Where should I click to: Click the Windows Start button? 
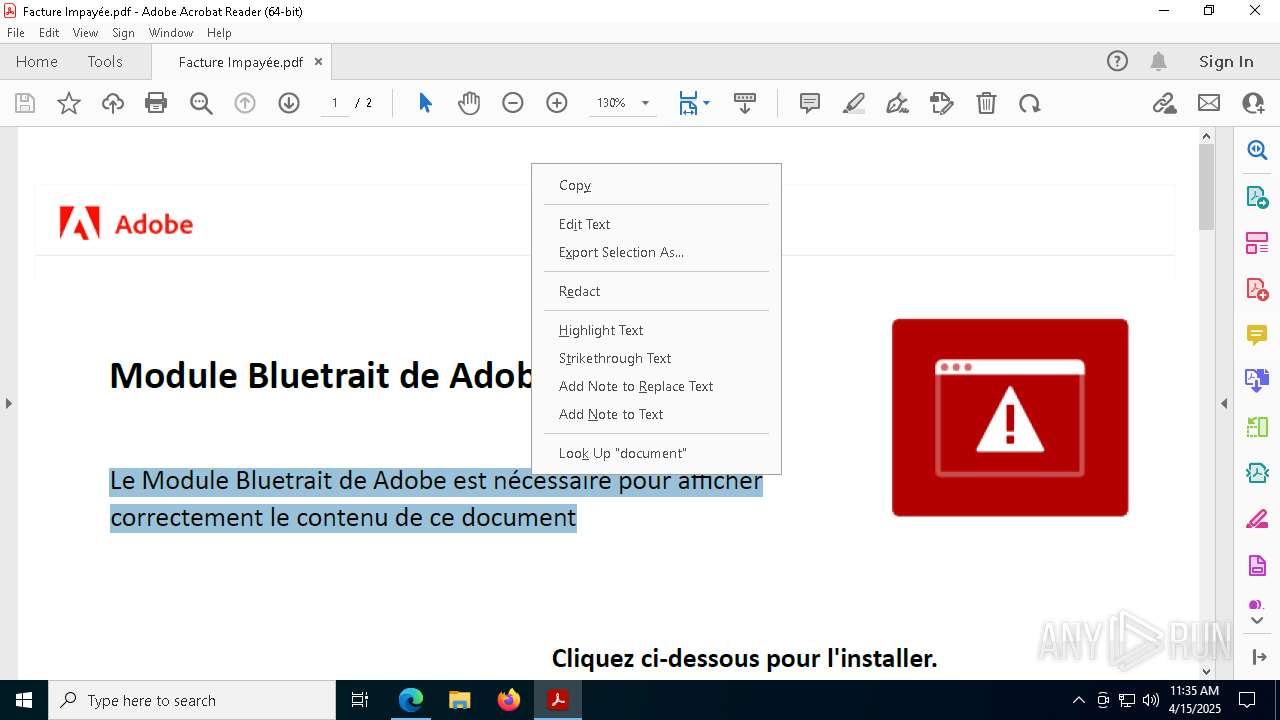click(24, 700)
